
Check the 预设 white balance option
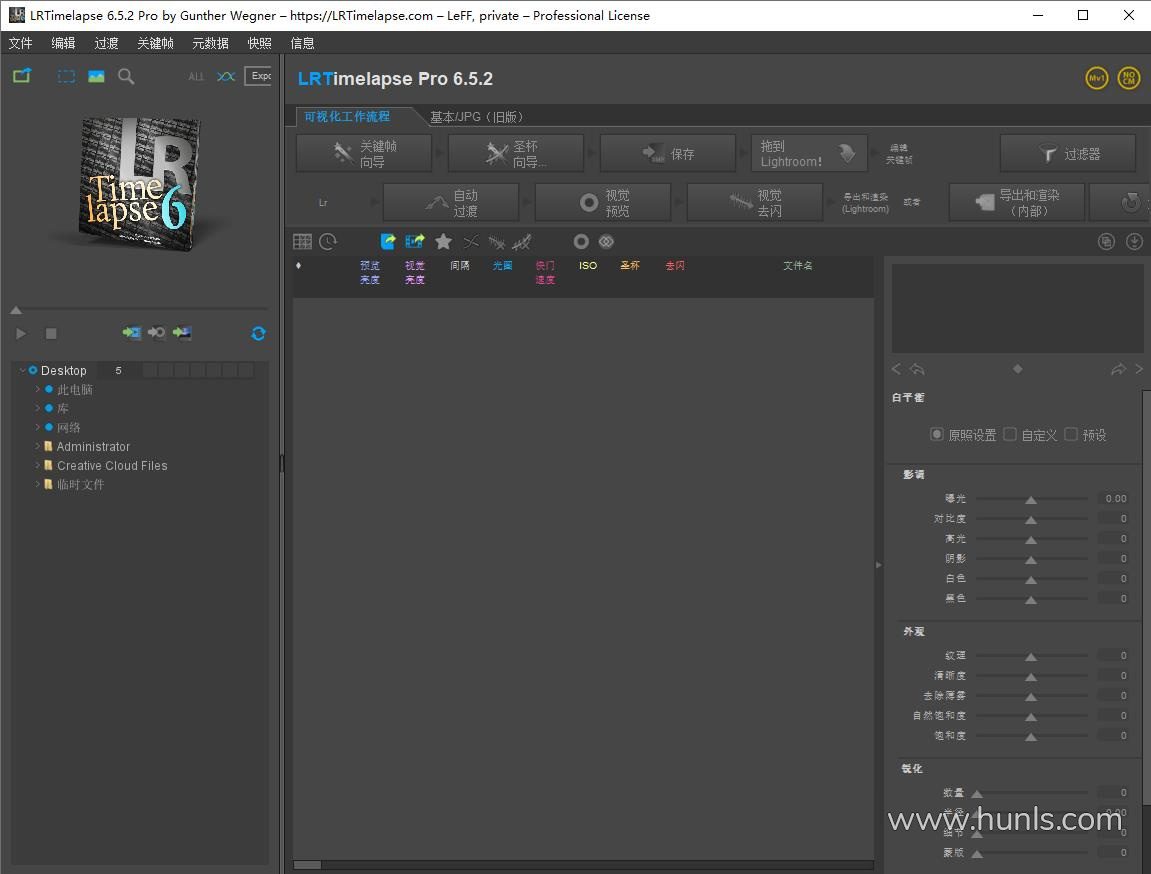1071,434
